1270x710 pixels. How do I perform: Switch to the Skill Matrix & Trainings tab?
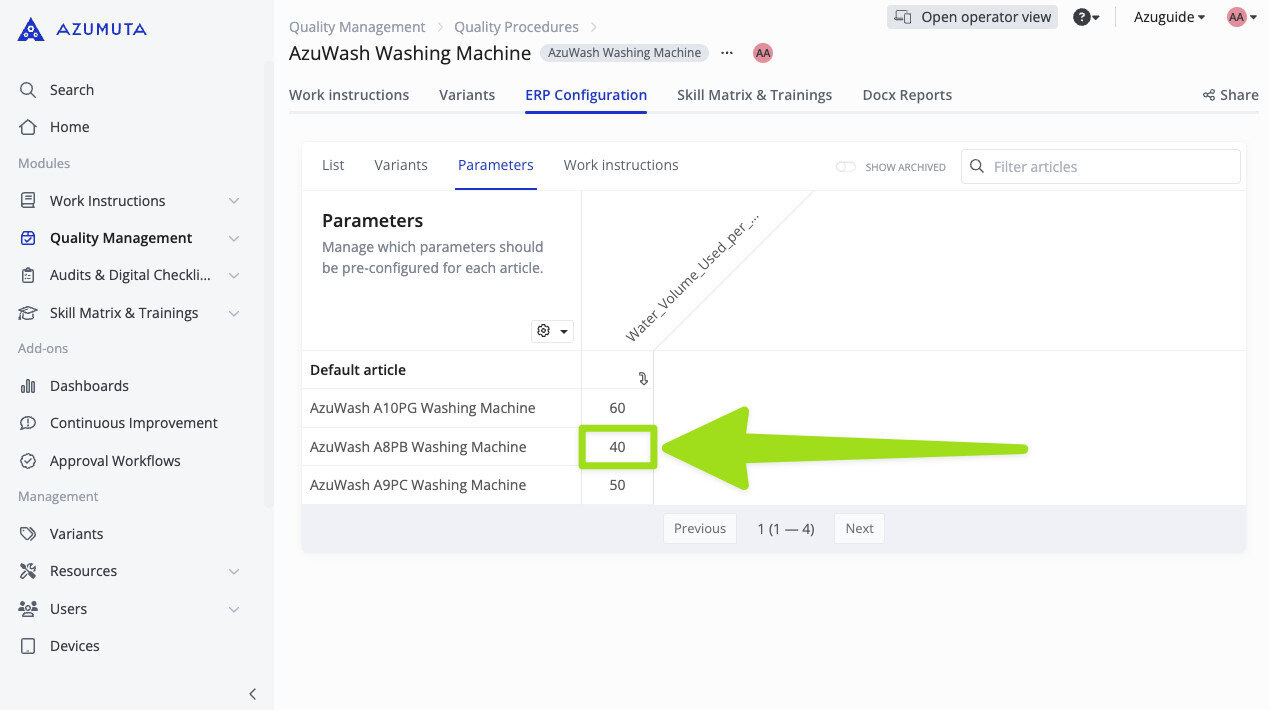pyautogui.click(x=754, y=94)
